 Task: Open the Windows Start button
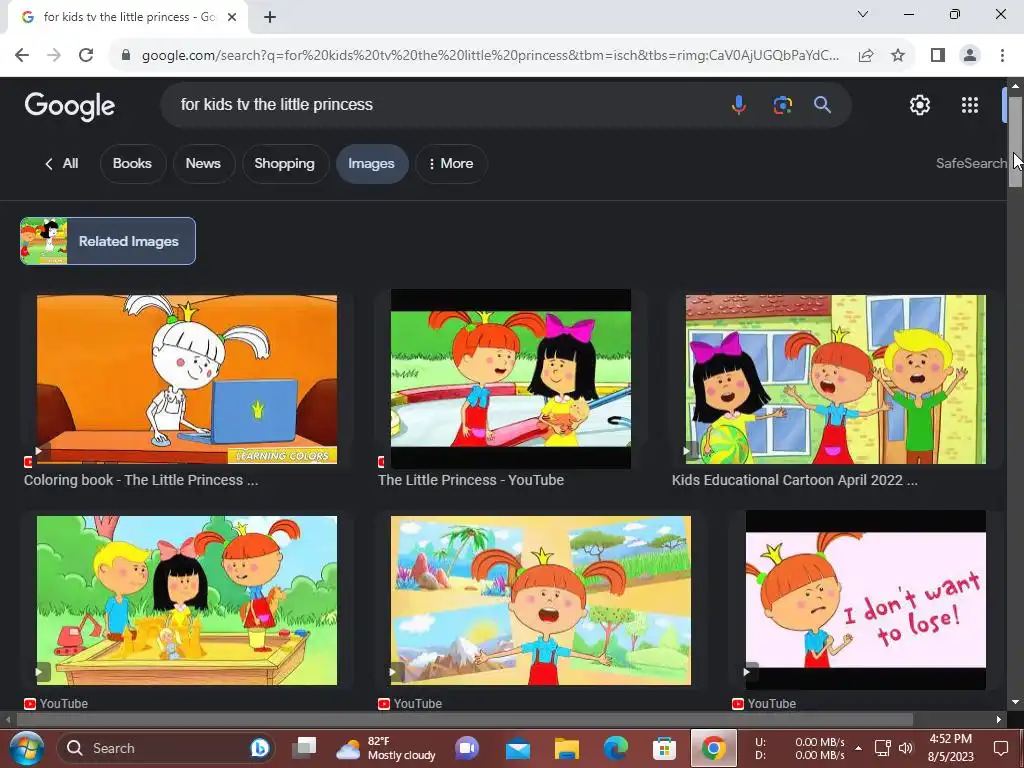[26, 748]
